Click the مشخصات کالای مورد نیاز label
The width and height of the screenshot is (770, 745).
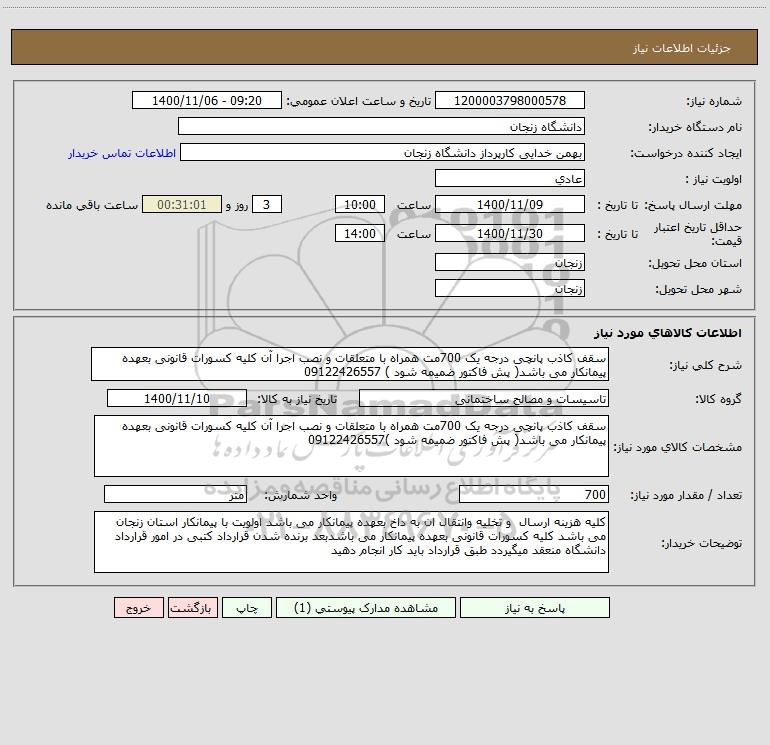[678, 447]
